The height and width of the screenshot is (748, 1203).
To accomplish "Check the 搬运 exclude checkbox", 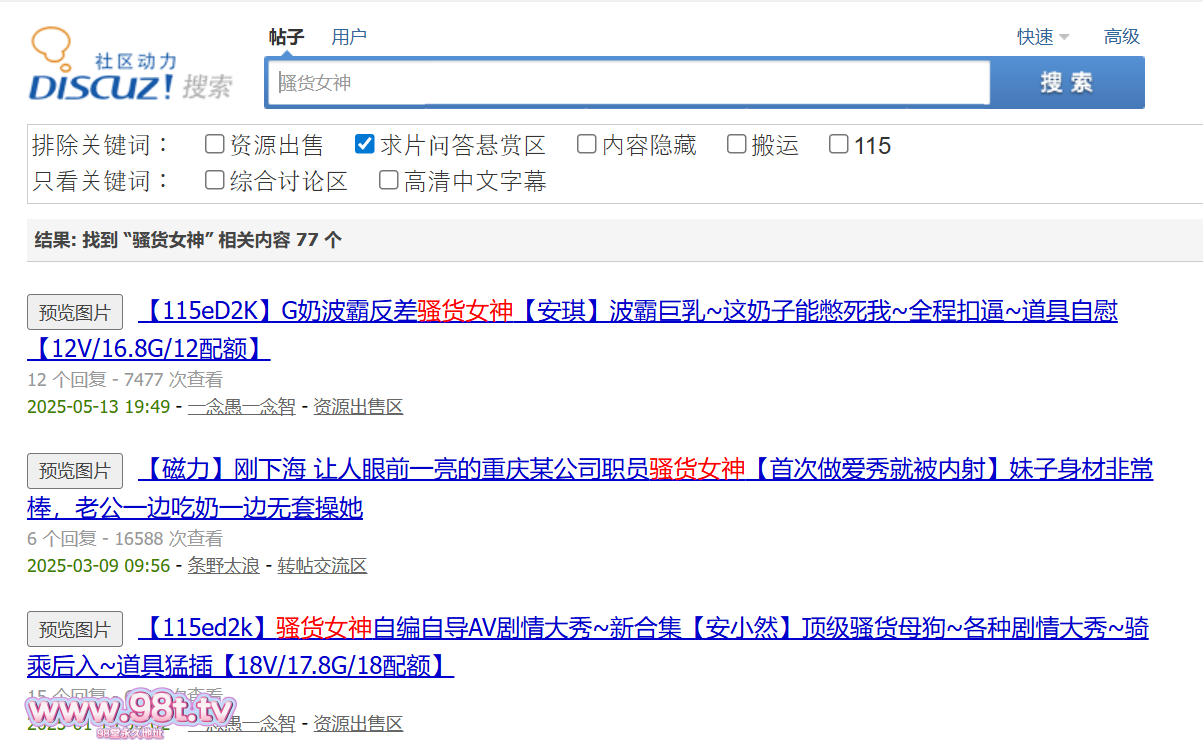I will (x=736, y=145).
